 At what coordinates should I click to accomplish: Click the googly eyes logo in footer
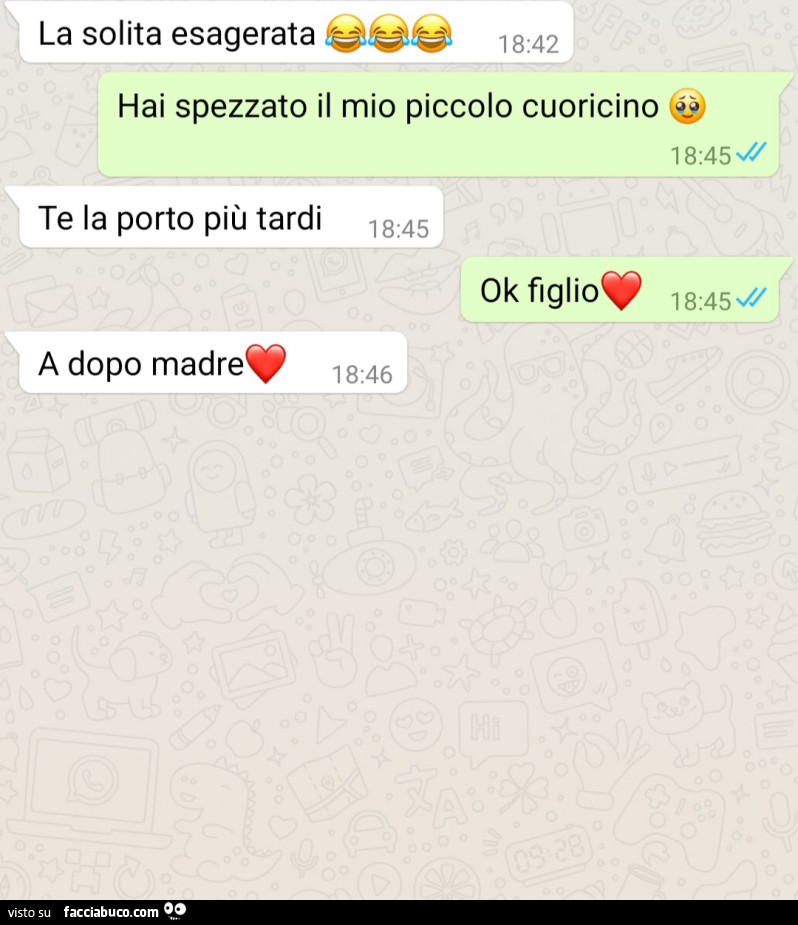[x=175, y=911]
